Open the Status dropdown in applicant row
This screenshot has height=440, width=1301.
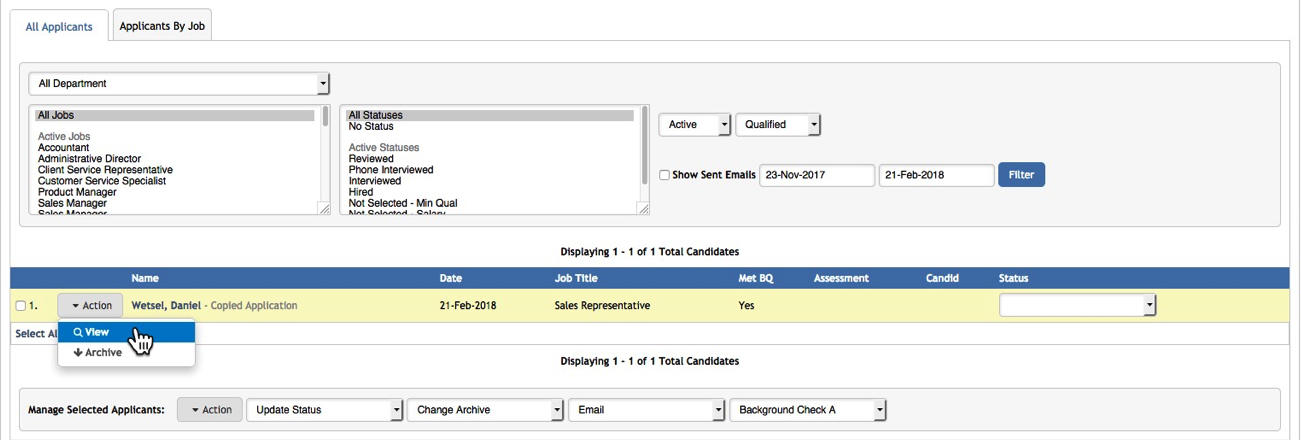pyautogui.click(x=1076, y=306)
